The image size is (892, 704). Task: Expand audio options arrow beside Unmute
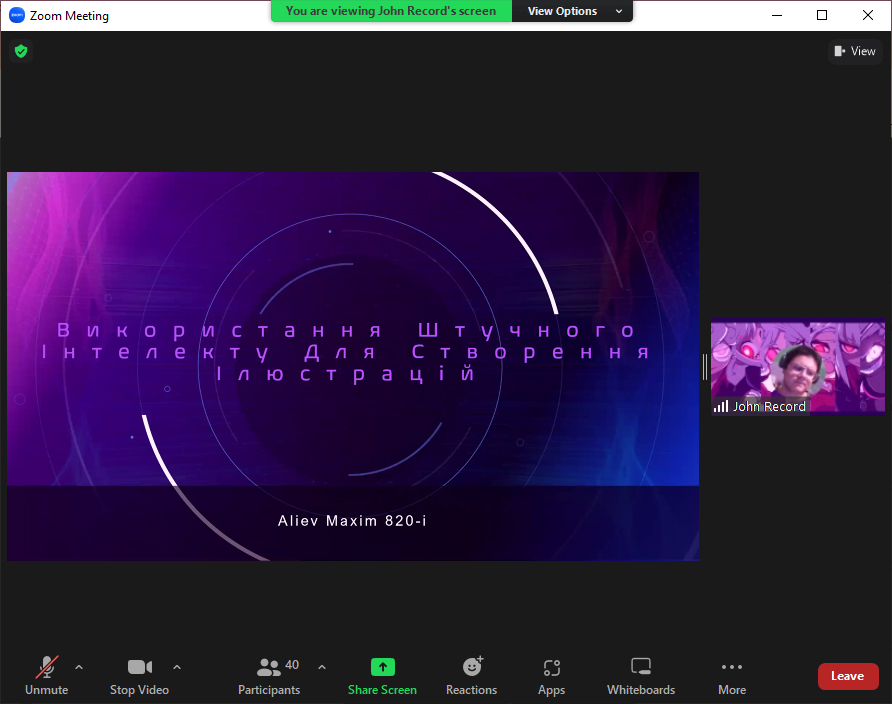point(79,667)
